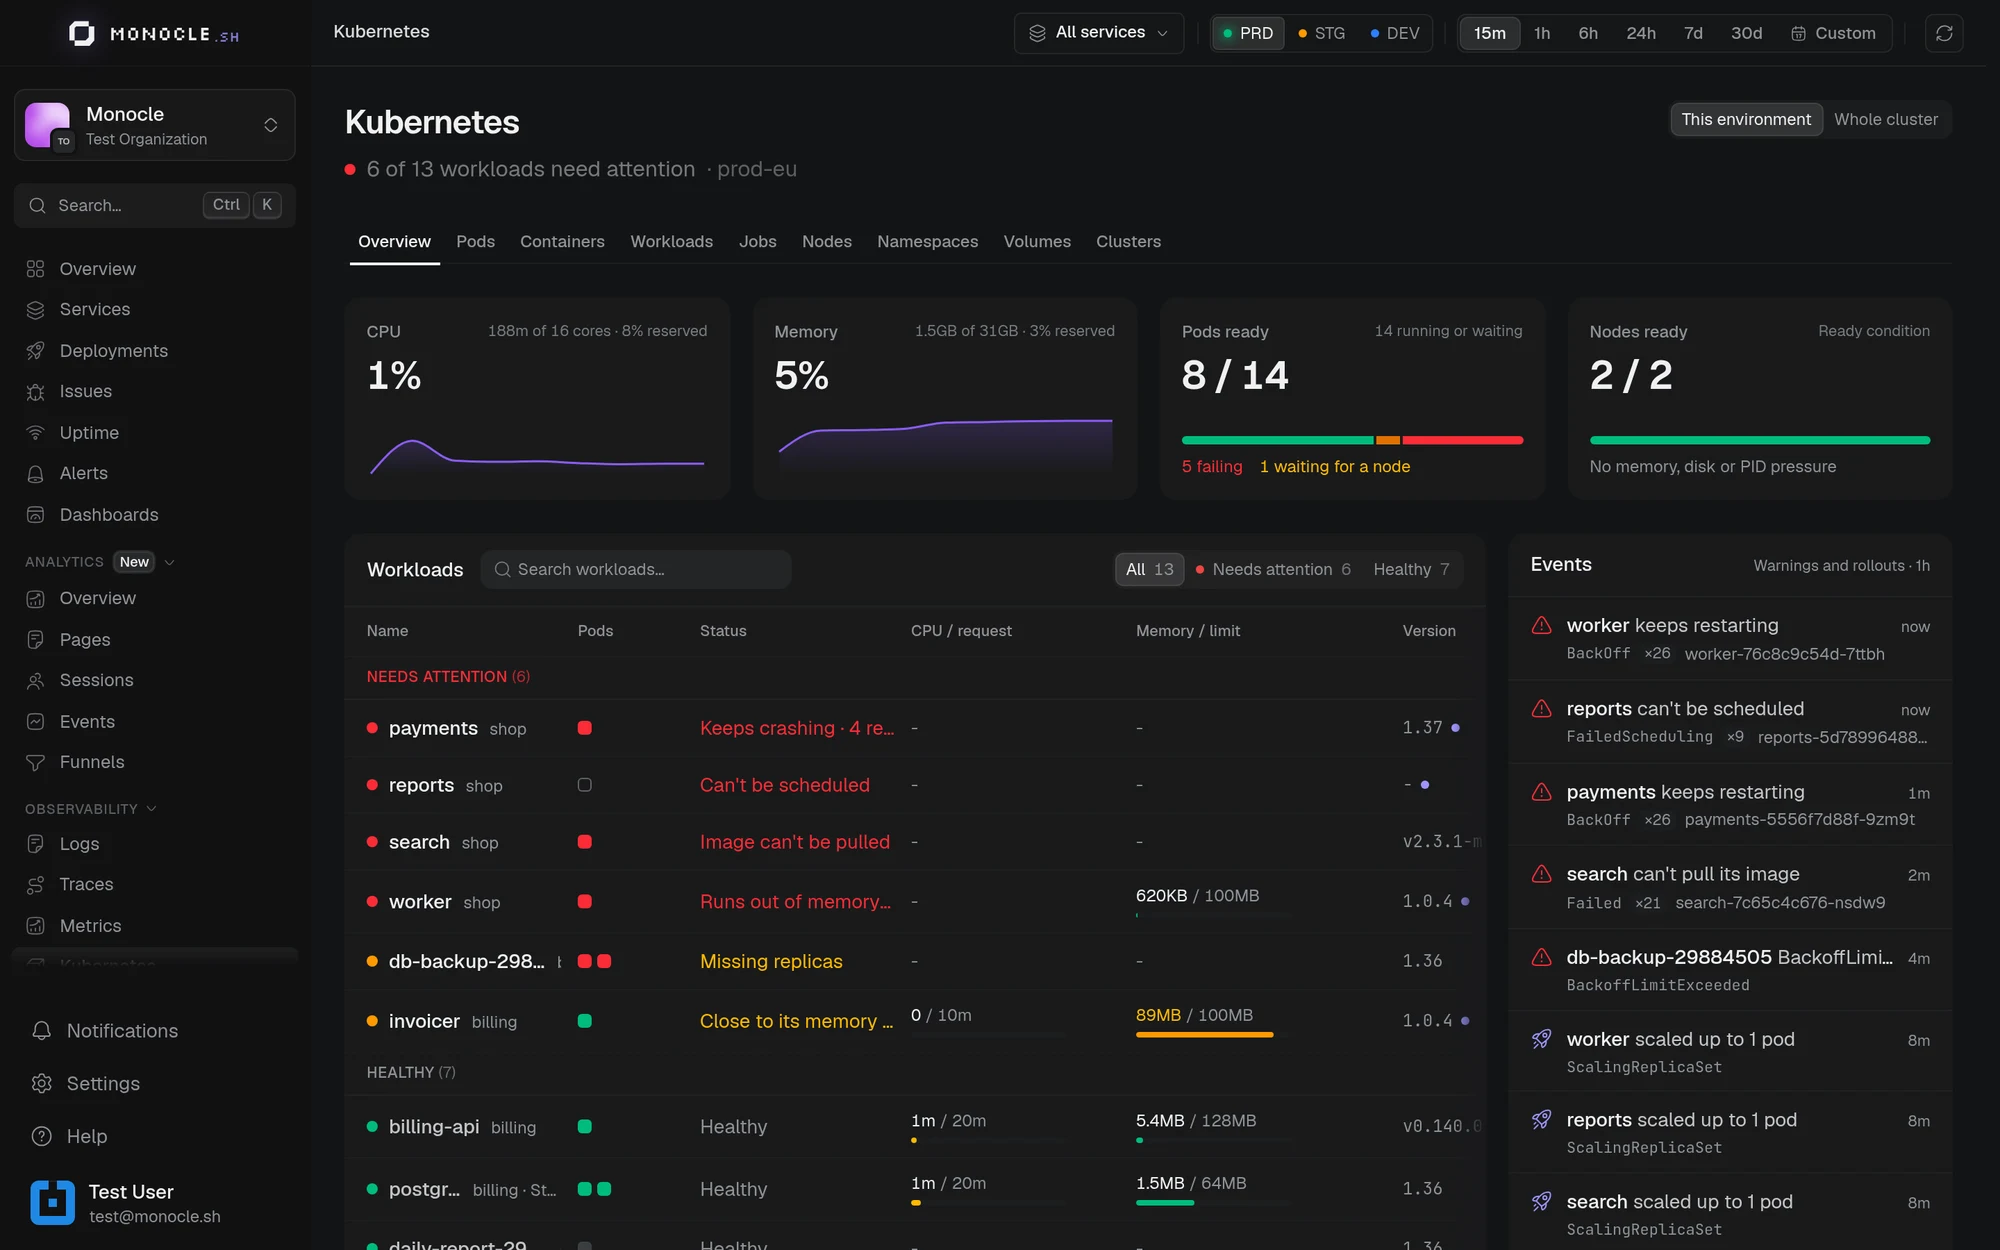Show only Healthy workloads
2000x1250 pixels.
tap(1411, 570)
